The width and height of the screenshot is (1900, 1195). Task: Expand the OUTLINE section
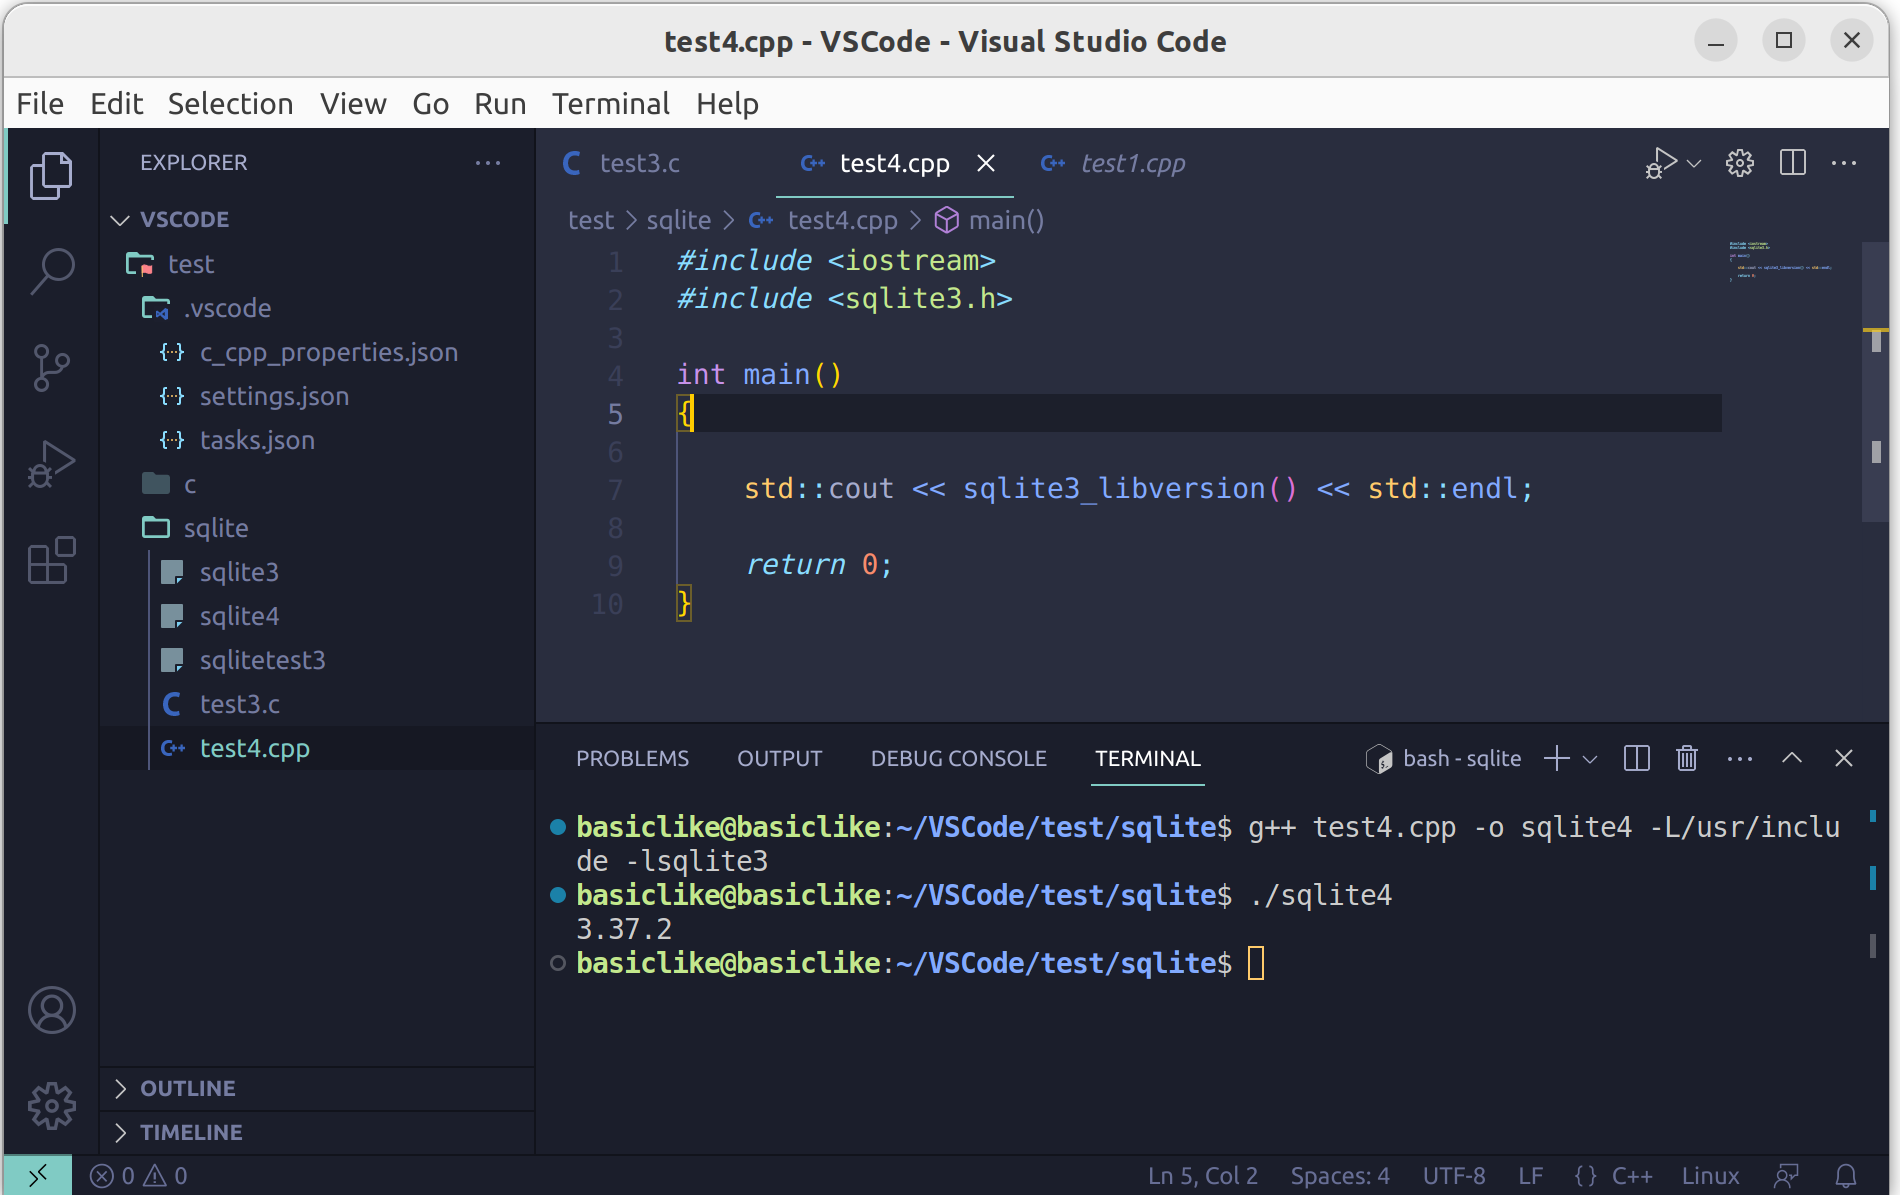317,1088
